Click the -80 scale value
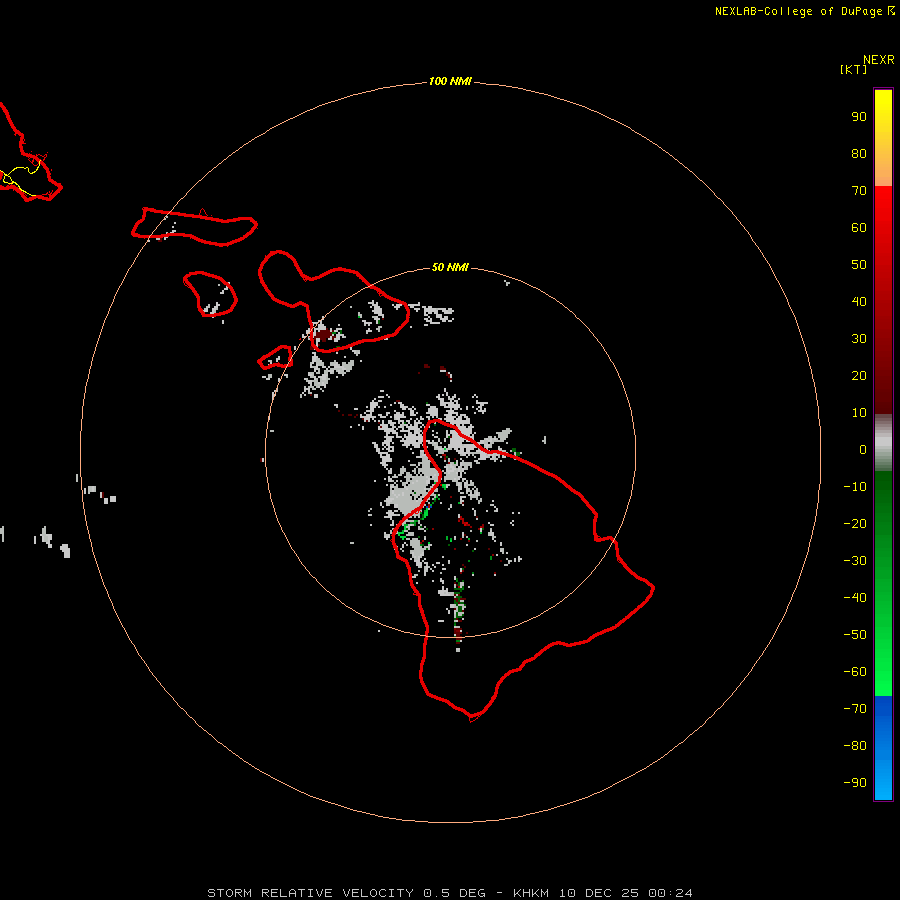 coord(855,746)
